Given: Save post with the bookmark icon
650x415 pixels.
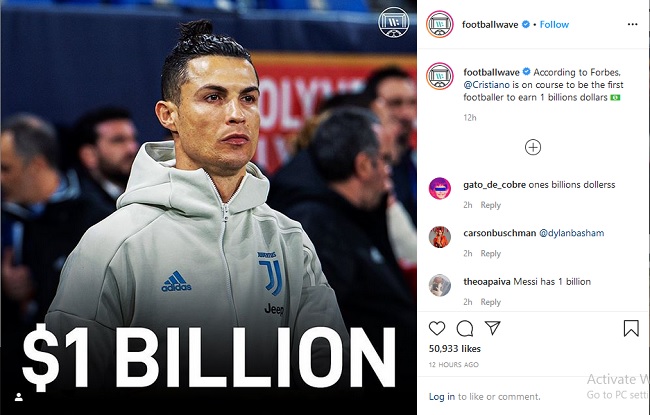Looking at the screenshot, I should (631, 328).
